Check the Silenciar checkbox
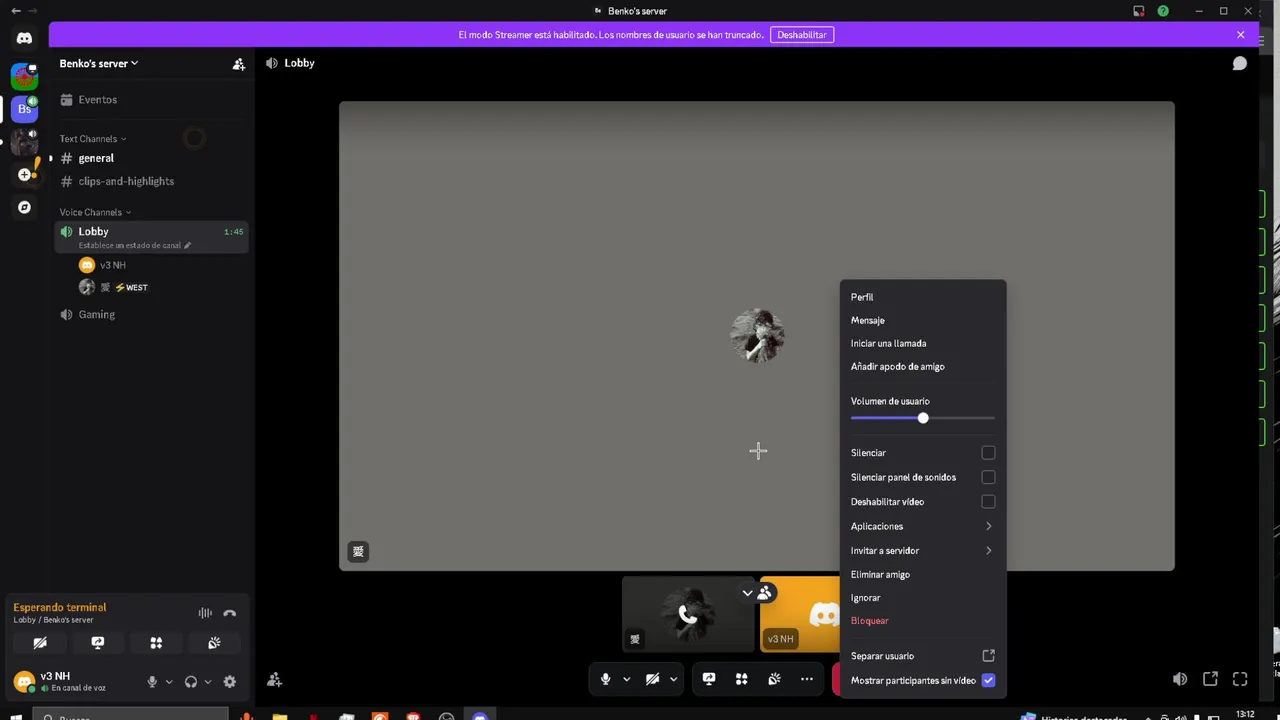This screenshot has width=1280, height=720. point(988,453)
